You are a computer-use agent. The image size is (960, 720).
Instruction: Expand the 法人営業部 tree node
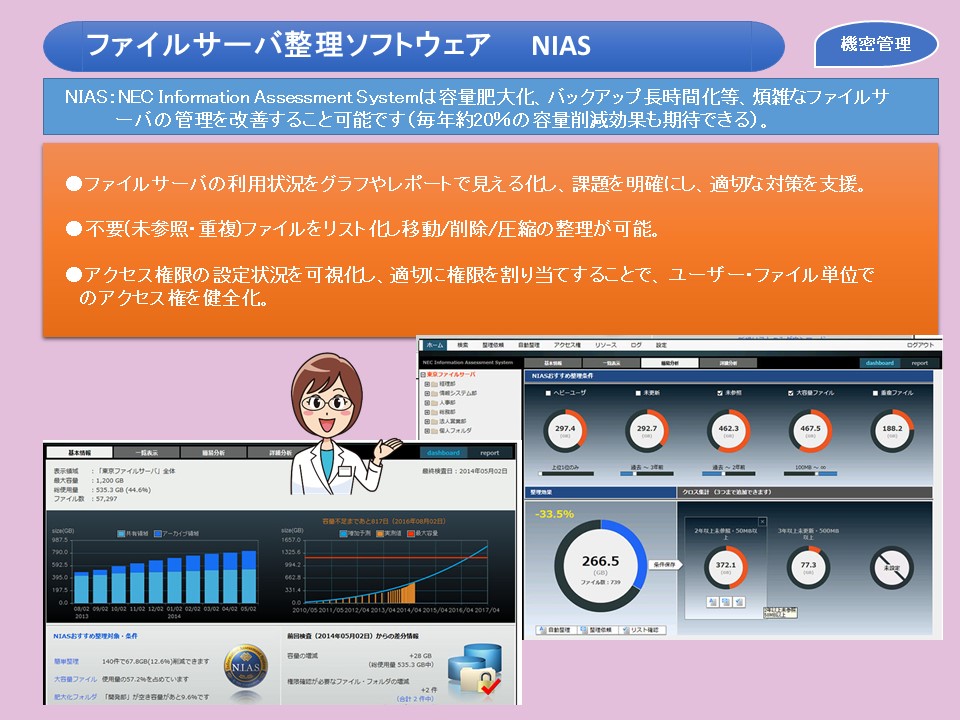coord(427,421)
